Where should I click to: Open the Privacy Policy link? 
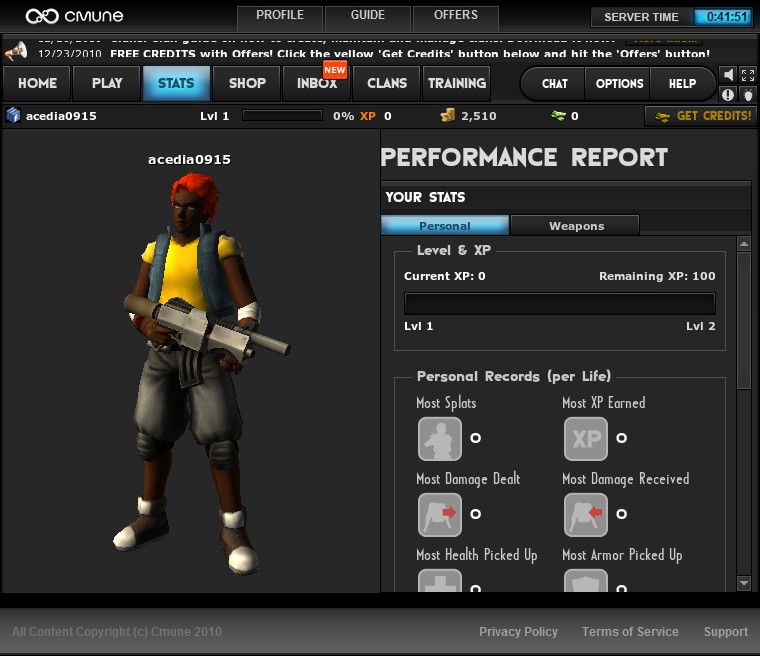(x=518, y=632)
